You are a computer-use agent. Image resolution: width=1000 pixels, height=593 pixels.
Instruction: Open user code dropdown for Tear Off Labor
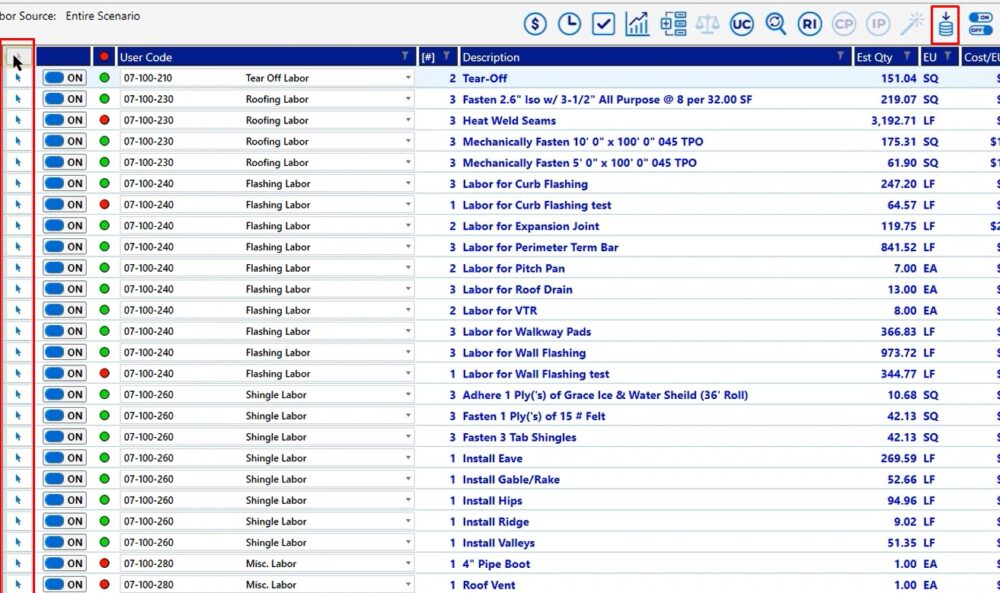(408, 78)
